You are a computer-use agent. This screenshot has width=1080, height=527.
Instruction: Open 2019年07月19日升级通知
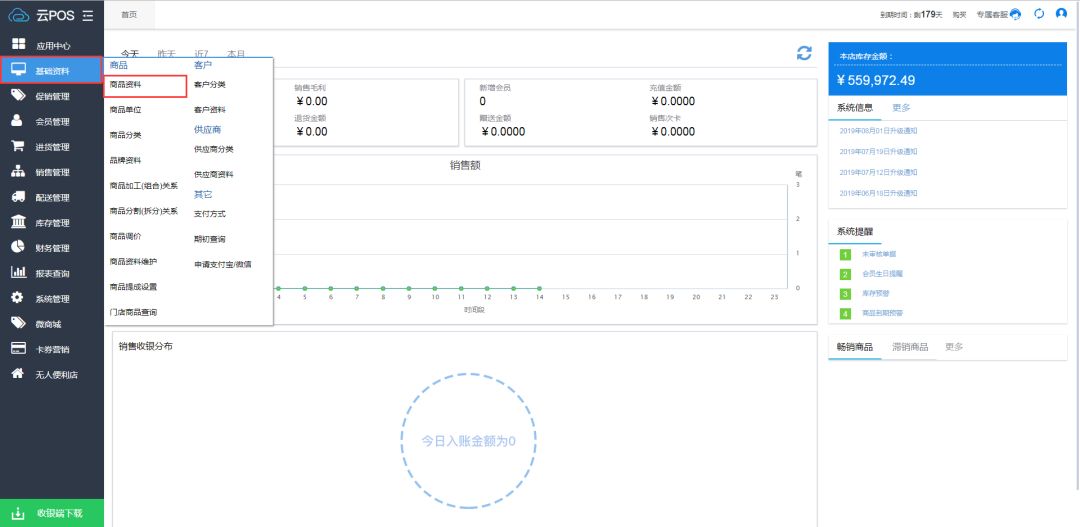tap(878, 152)
